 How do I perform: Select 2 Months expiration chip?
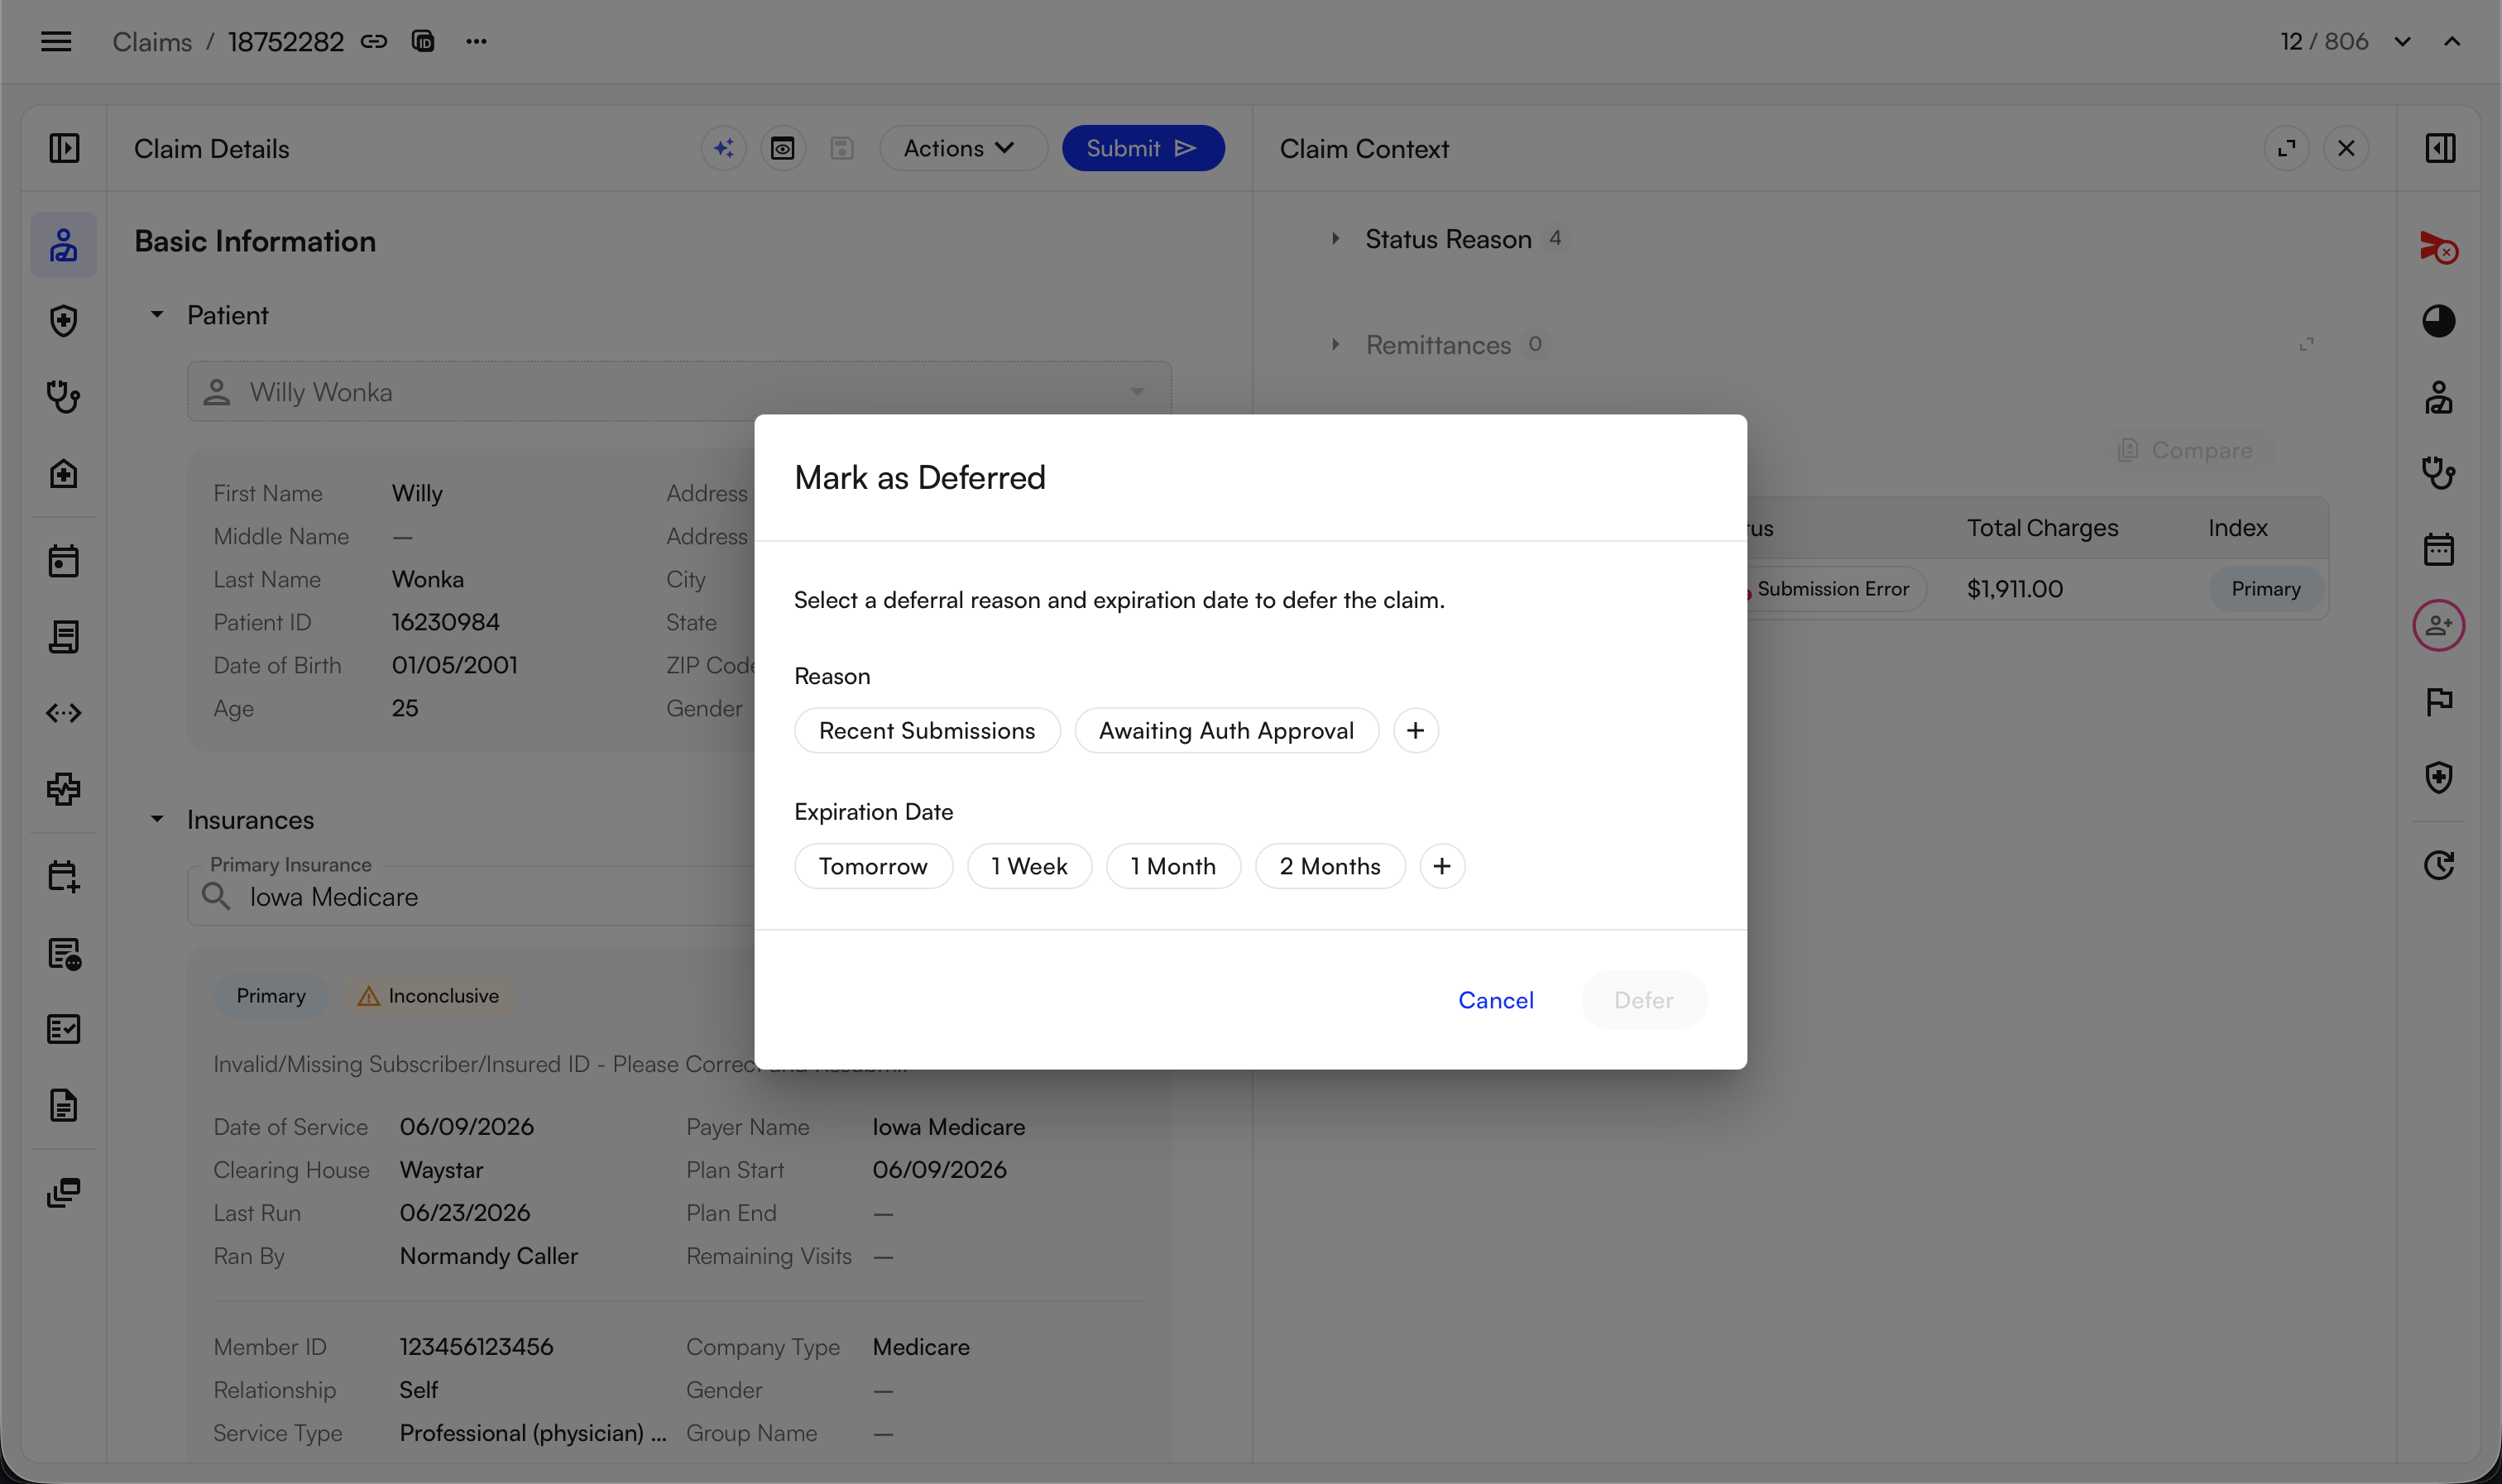[x=1330, y=866]
